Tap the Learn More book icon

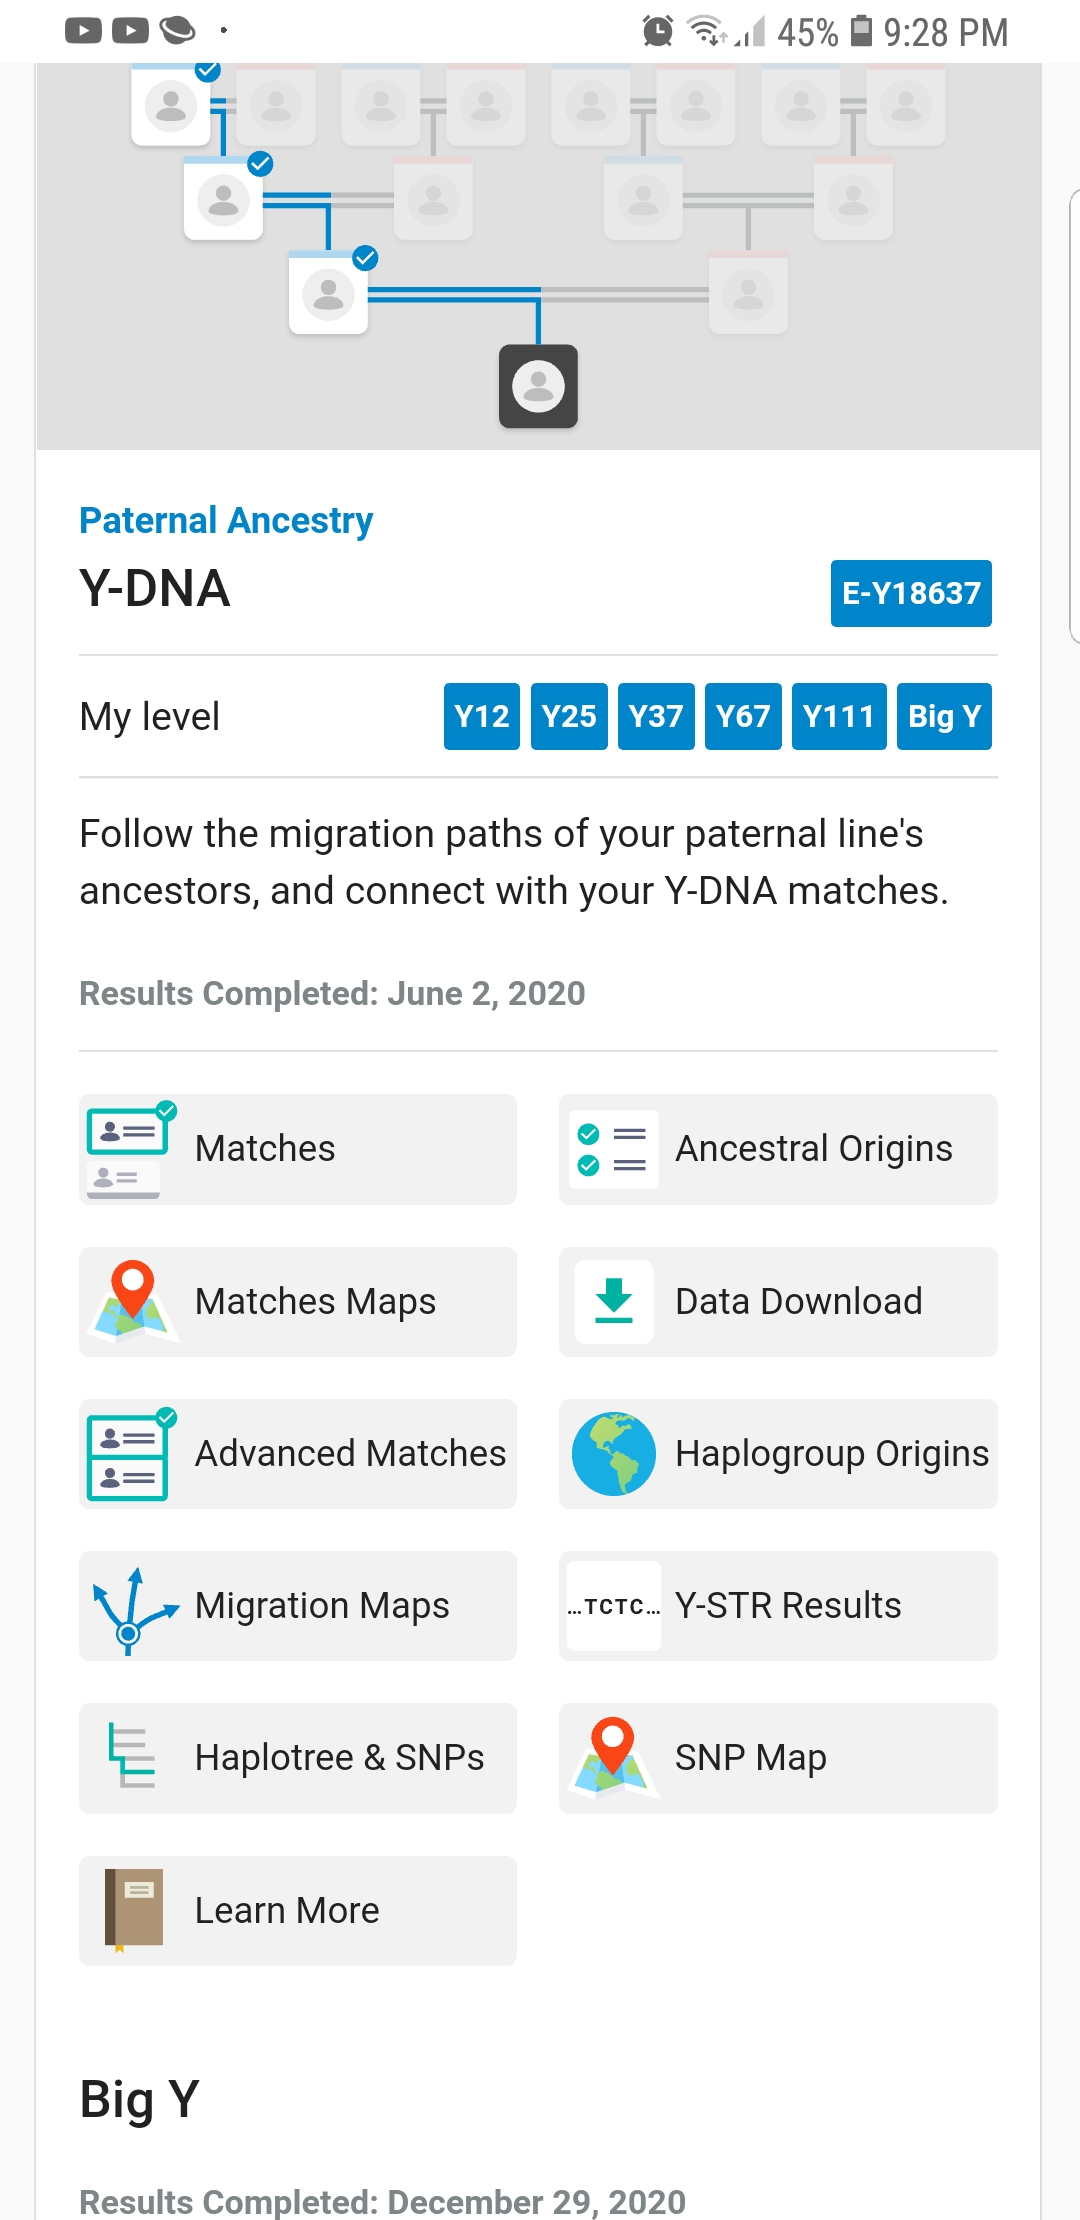click(x=133, y=1910)
